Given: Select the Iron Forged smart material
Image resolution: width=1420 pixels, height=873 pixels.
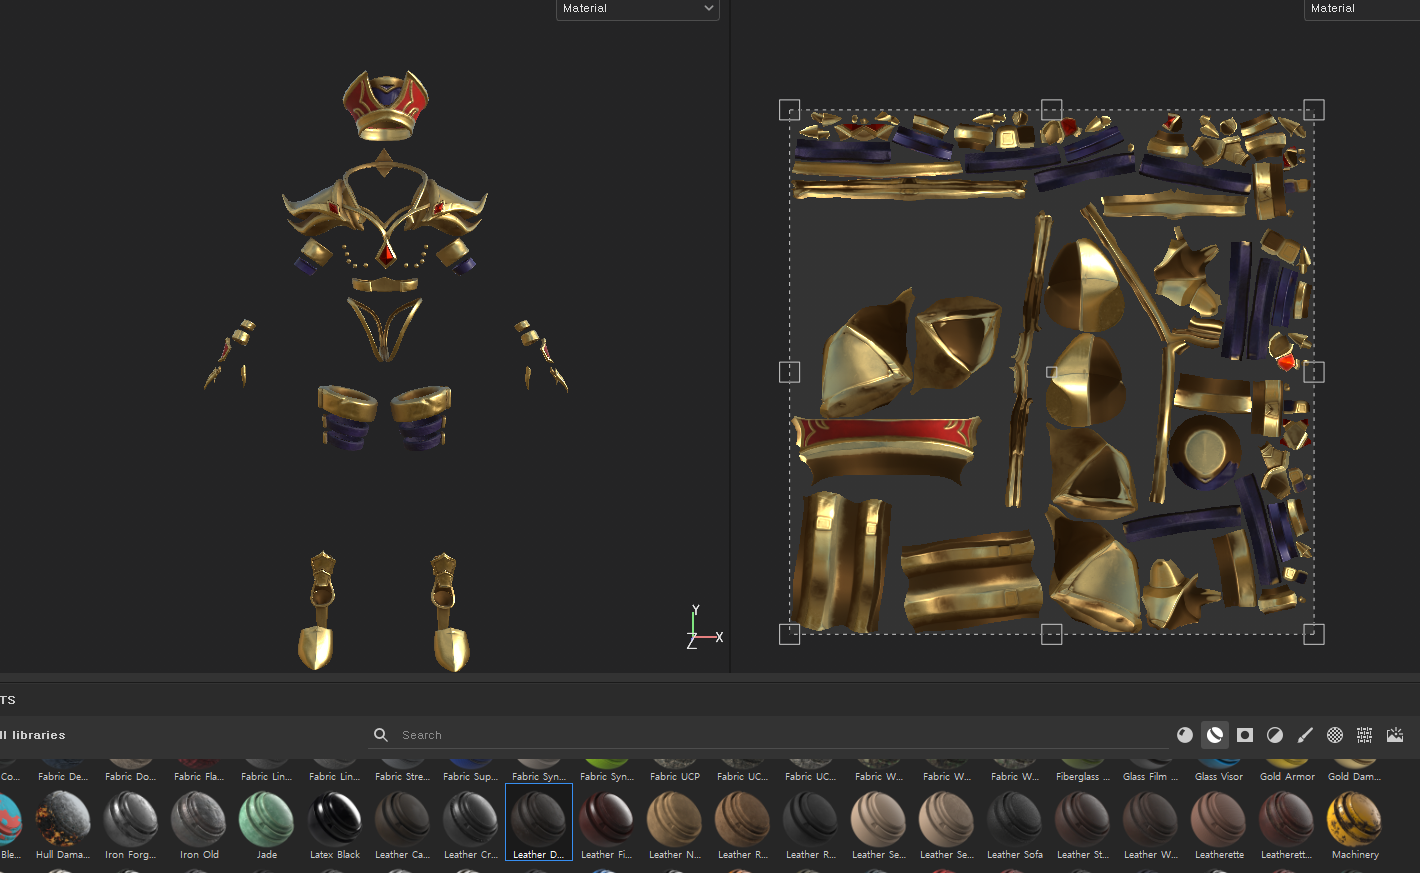Looking at the screenshot, I should tap(131, 825).
